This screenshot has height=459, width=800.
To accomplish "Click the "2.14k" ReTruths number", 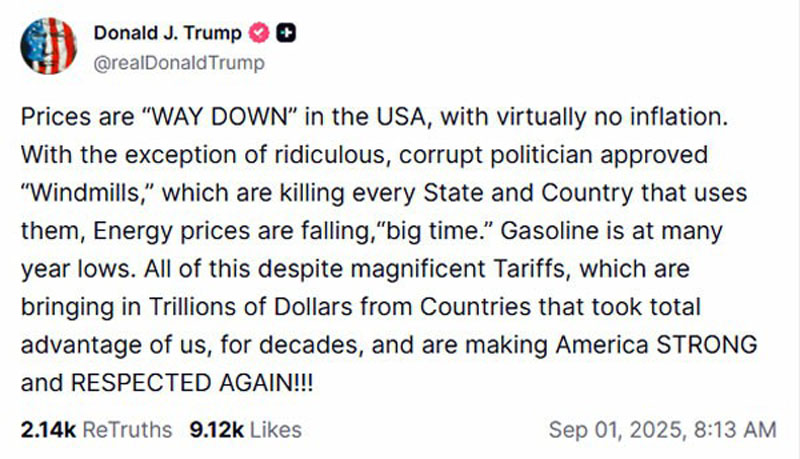I will click(x=47, y=429).
